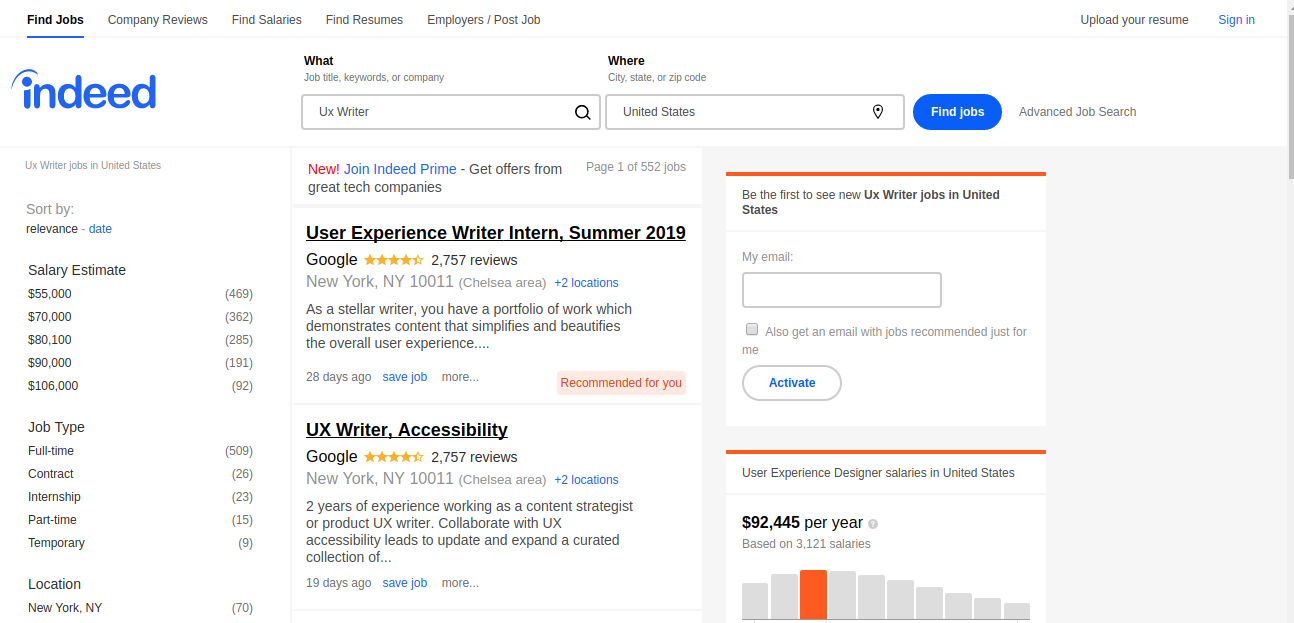Open Company Reviews in top navigation
Viewport: 1294px width, 623px height.
158,20
